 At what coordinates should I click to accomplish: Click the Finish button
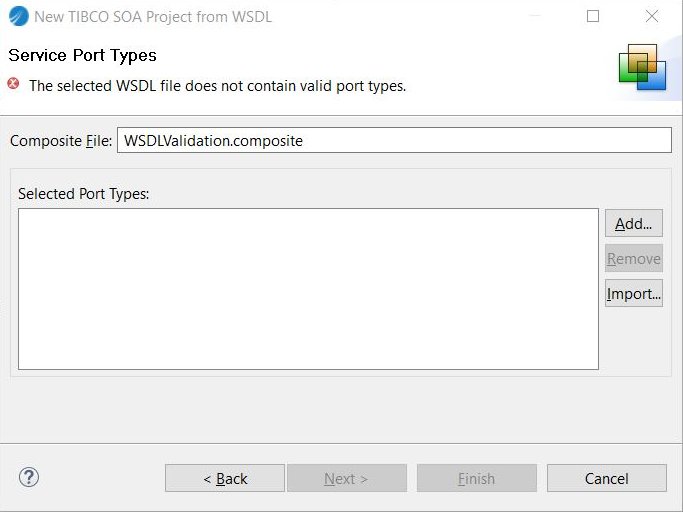click(x=476, y=479)
